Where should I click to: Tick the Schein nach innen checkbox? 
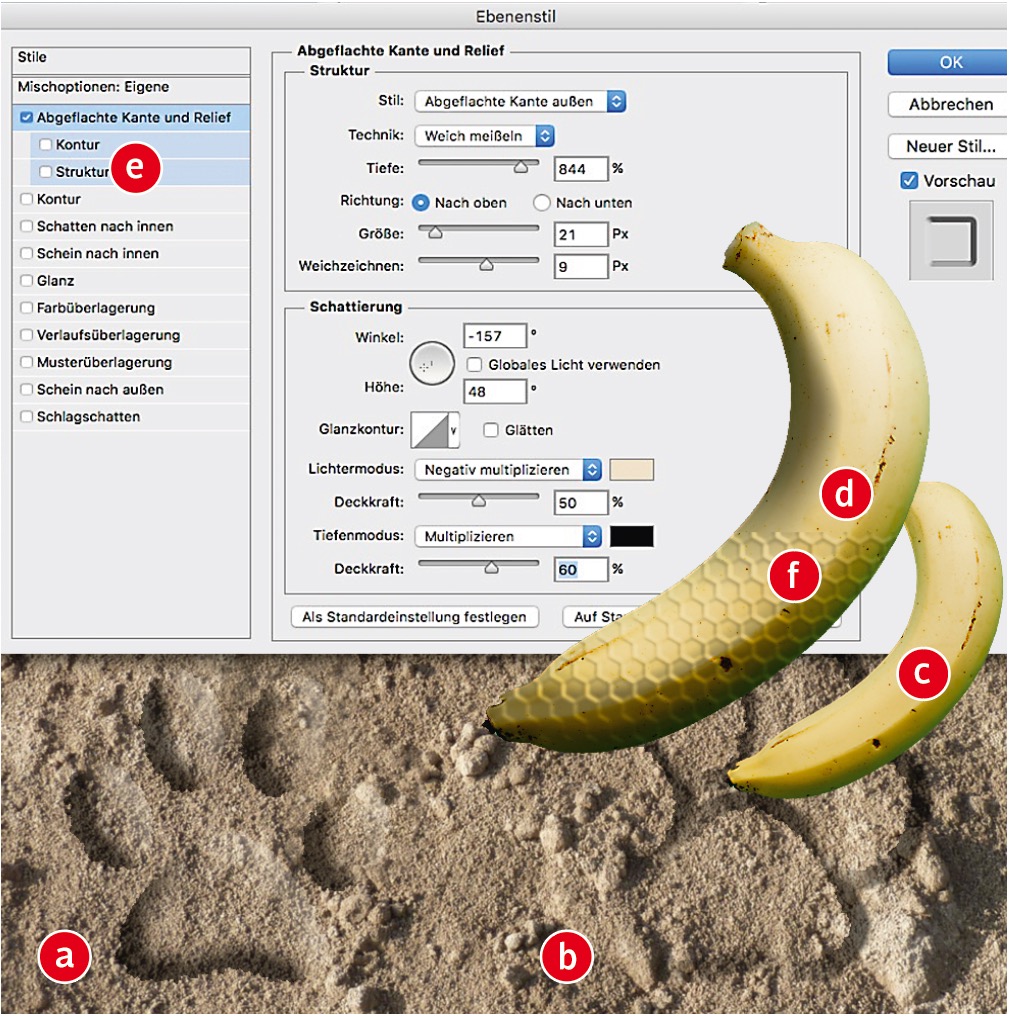point(27,253)
